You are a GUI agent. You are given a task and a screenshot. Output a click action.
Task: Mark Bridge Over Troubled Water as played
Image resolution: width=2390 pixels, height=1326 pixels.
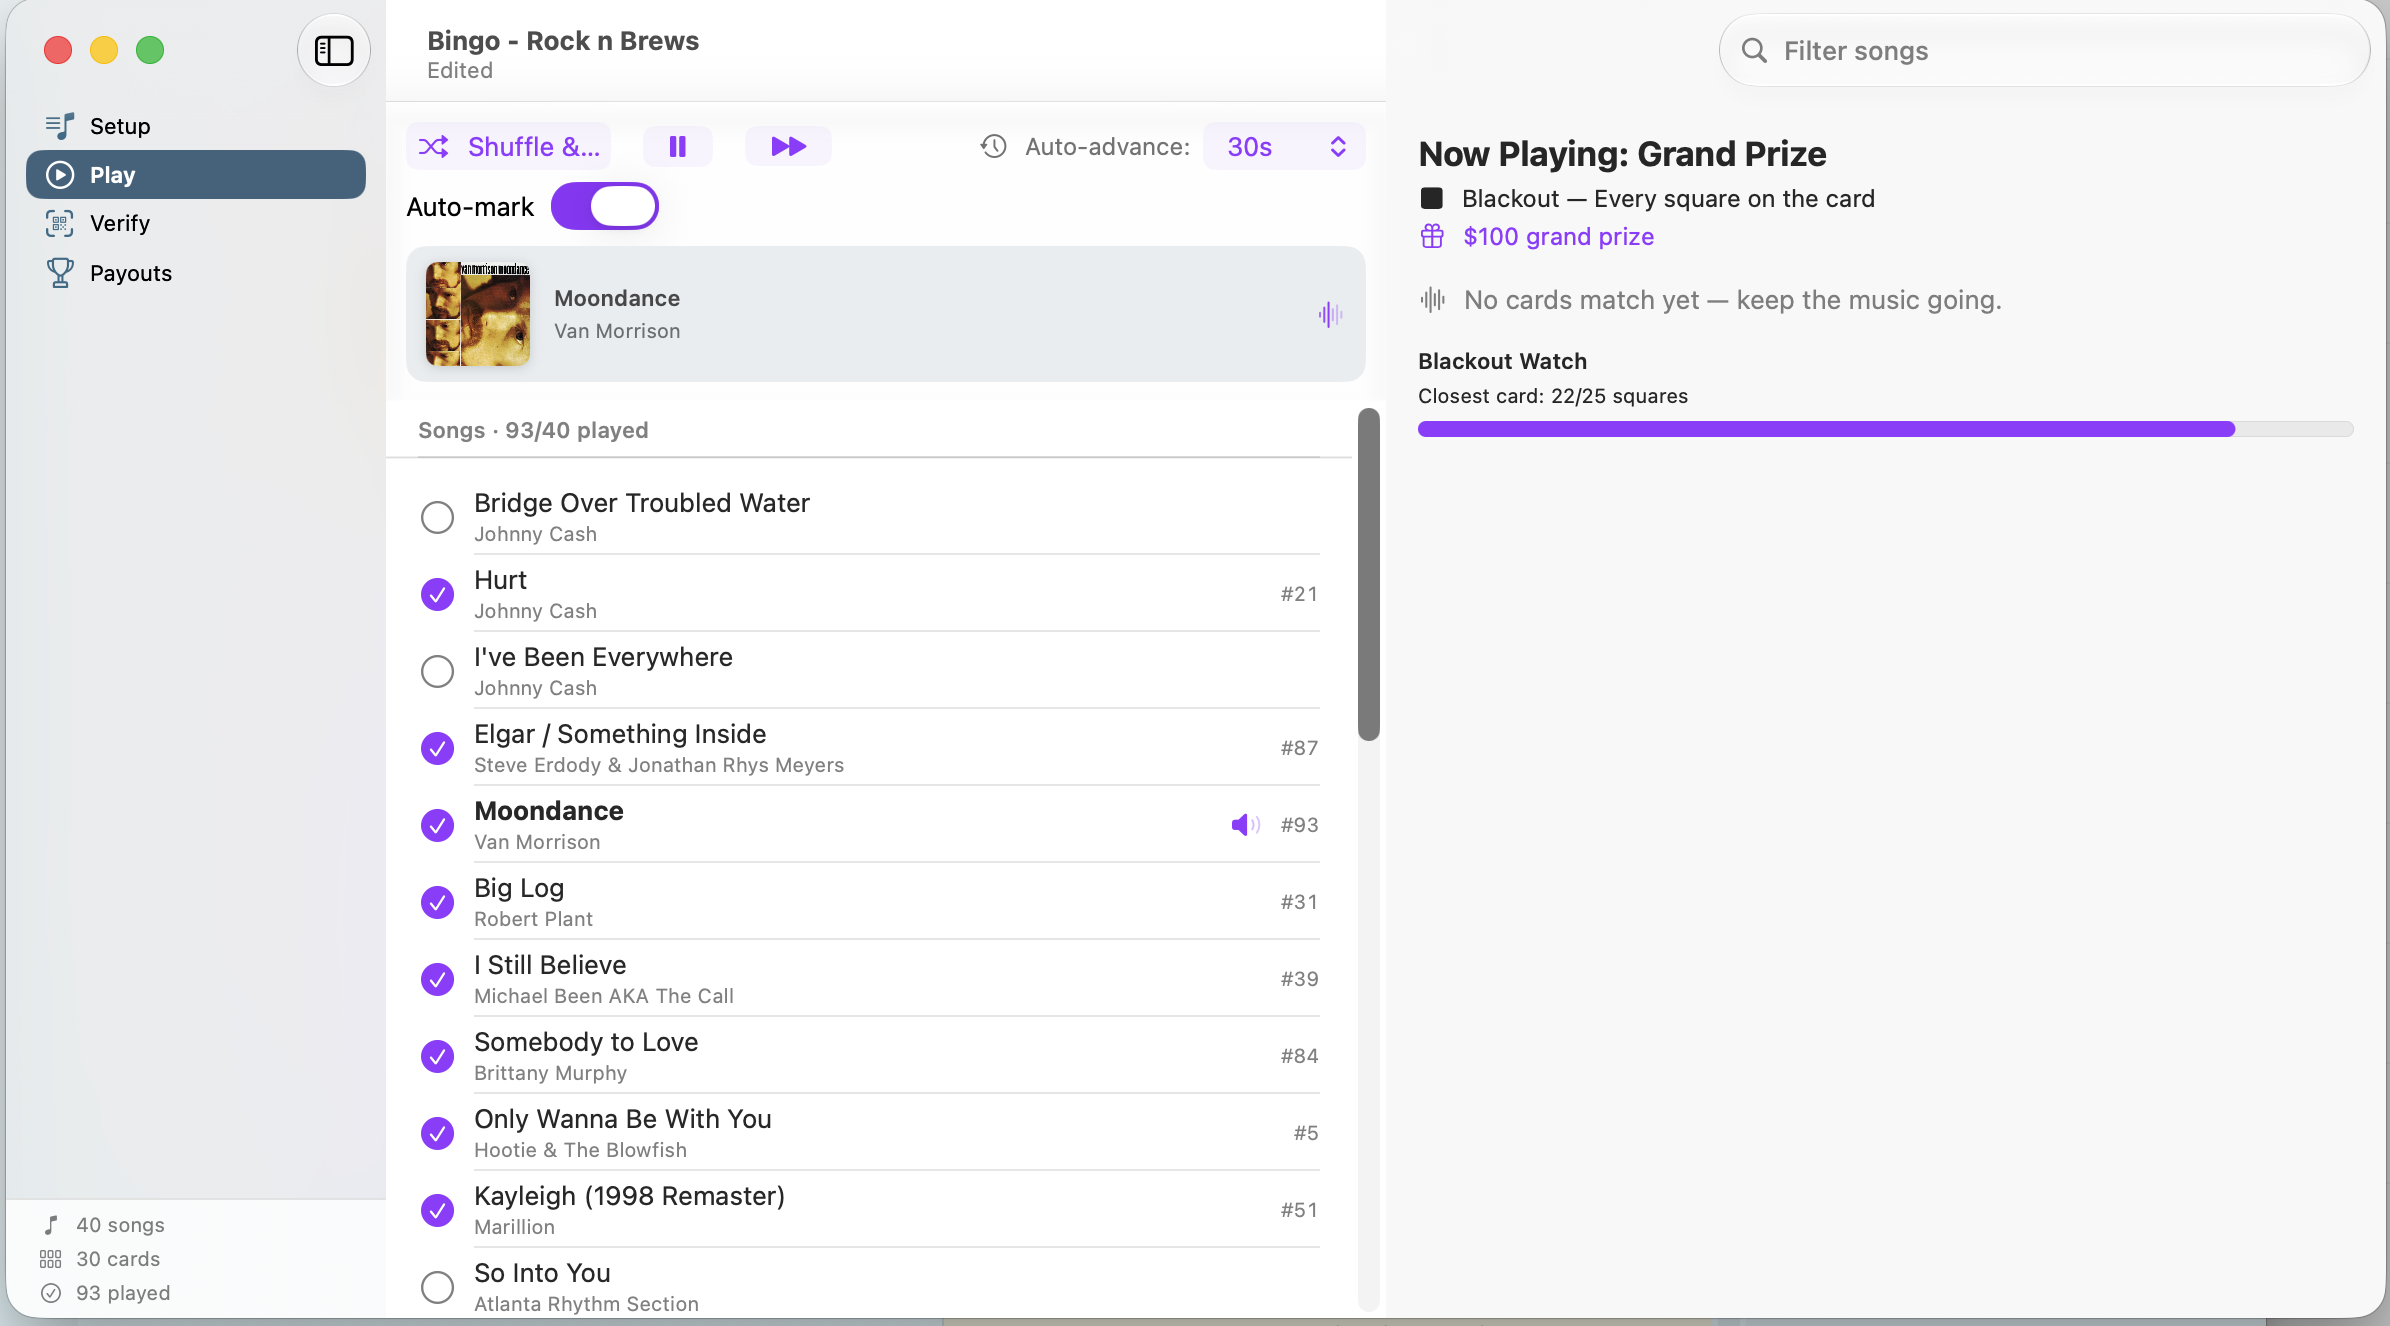437,518
